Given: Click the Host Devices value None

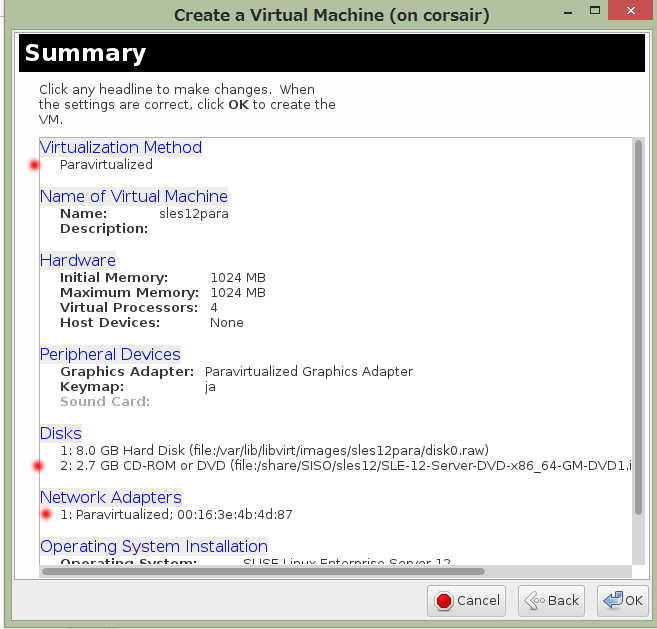Looking at the screenshot, I should (227, 323).
